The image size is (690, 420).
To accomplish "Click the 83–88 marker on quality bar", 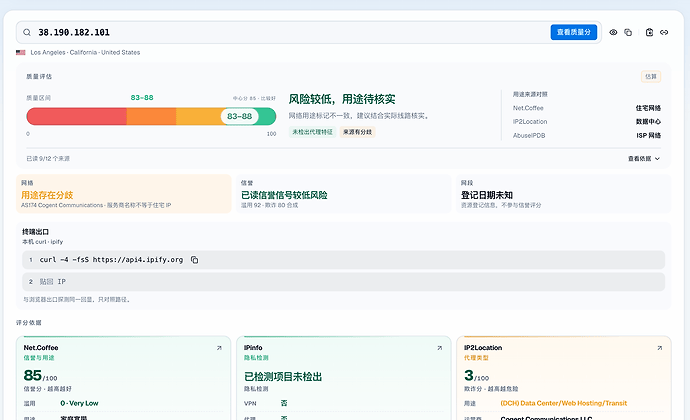I will pos(239,116).
